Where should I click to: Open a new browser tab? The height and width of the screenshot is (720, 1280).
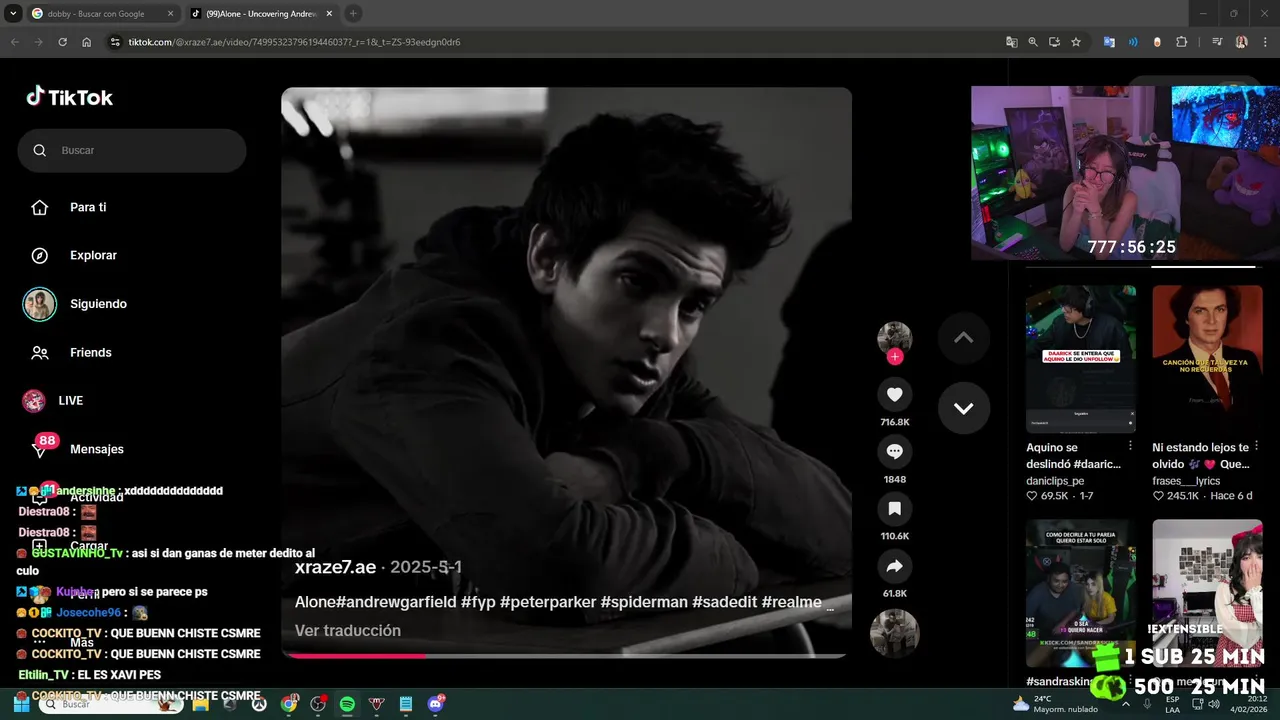pos(353,14)
